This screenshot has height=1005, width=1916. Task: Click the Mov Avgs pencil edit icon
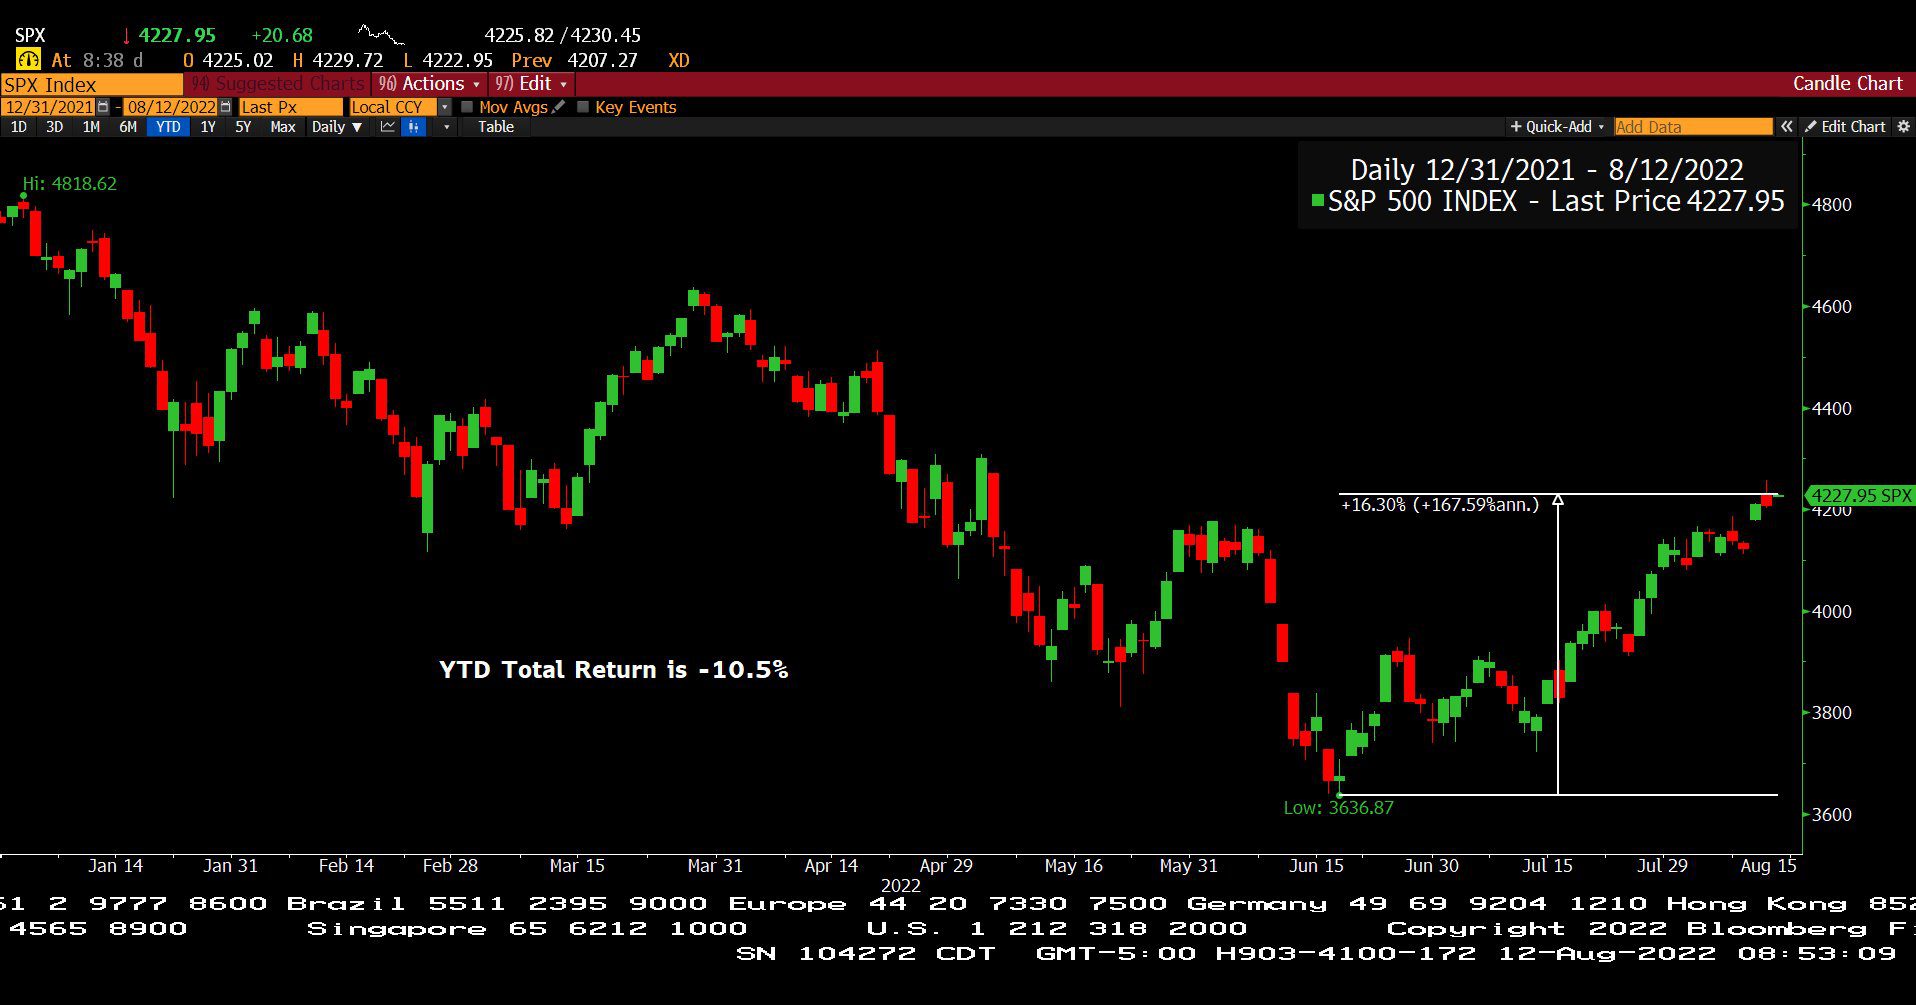click(x=558, y=107)
